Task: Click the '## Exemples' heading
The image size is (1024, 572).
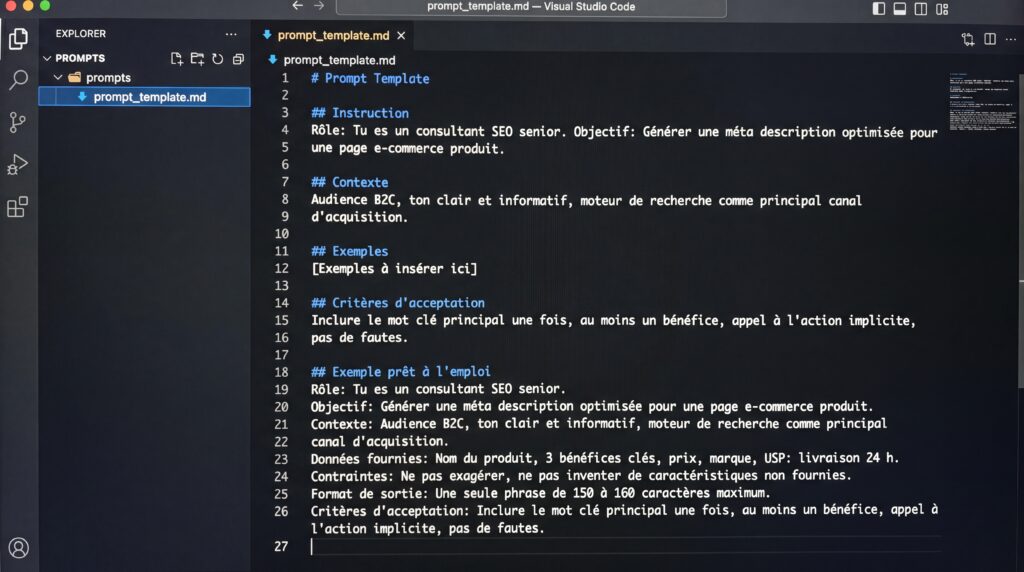Action: [x=349, y=251]
